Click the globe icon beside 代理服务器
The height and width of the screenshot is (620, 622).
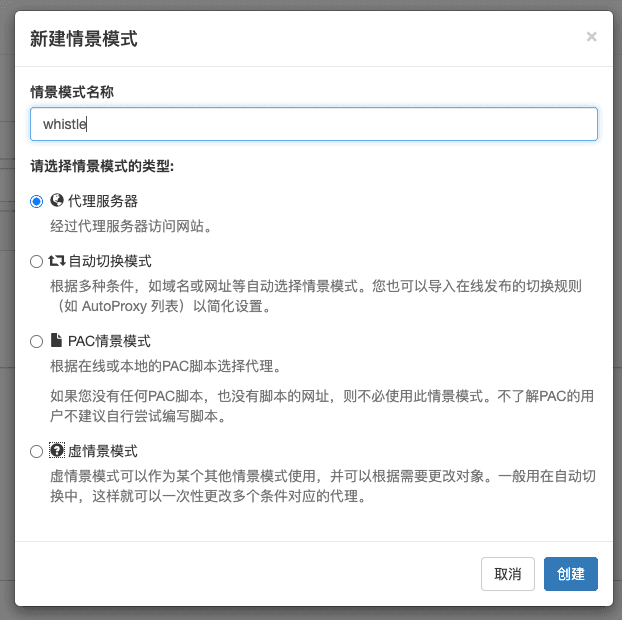click(57, 200)
